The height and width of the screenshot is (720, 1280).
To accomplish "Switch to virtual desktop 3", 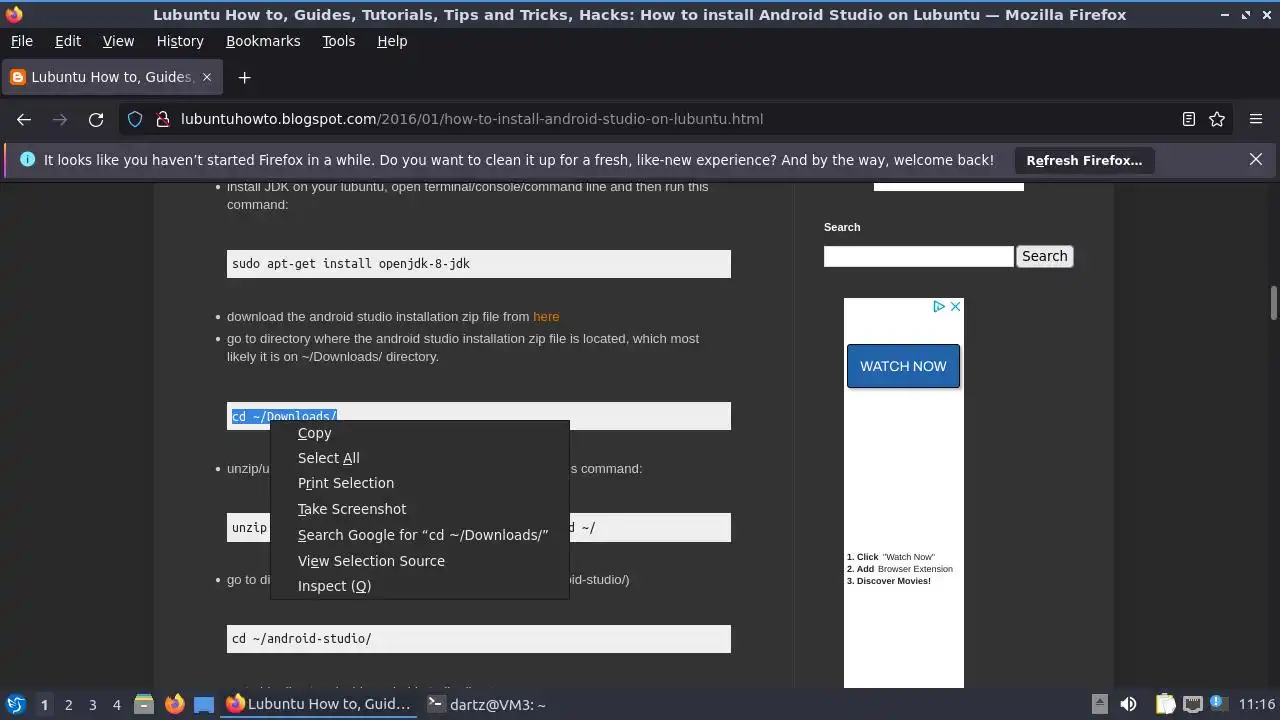I will 92,705.
